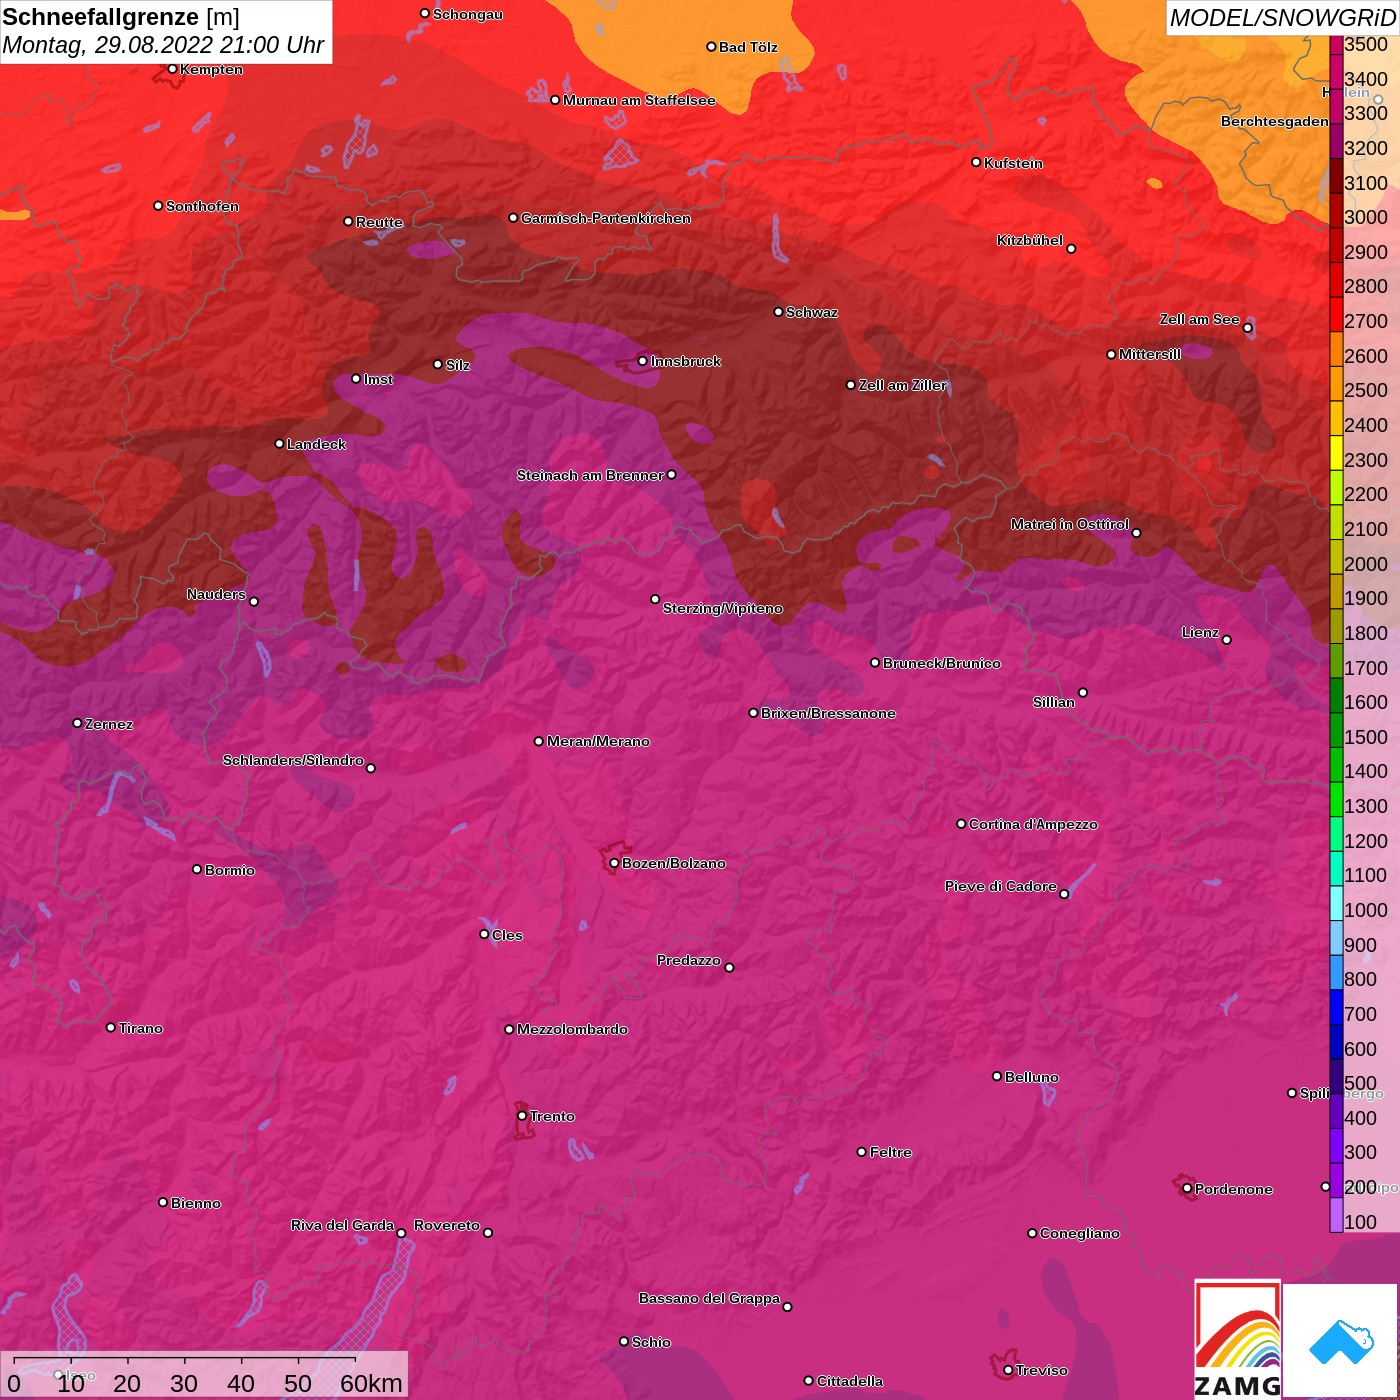Click the Matrei in Osttirol label
The width and height of the screenshot is (1400, 1400).
coord(1069,524)
